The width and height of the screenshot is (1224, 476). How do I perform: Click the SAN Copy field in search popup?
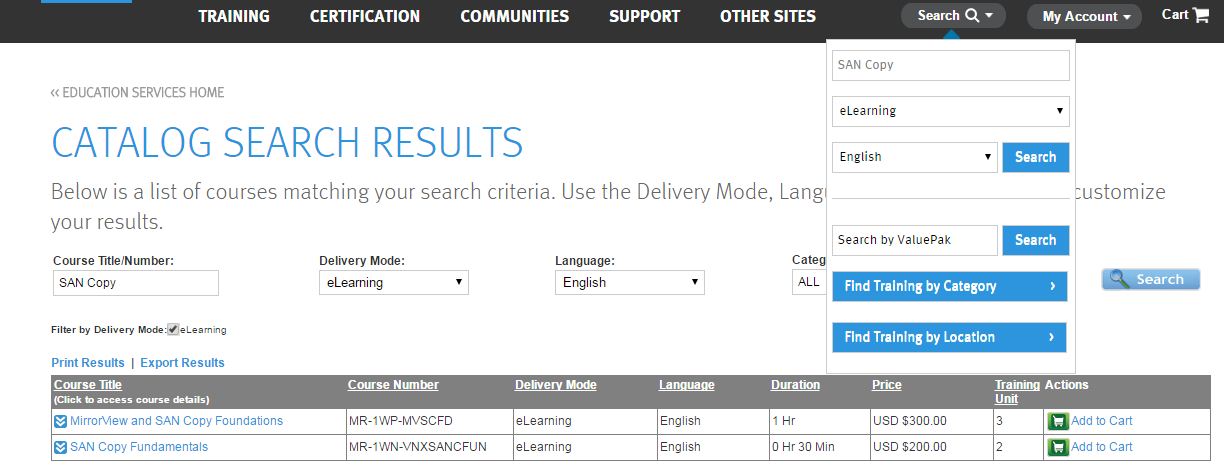coord(951,65)
